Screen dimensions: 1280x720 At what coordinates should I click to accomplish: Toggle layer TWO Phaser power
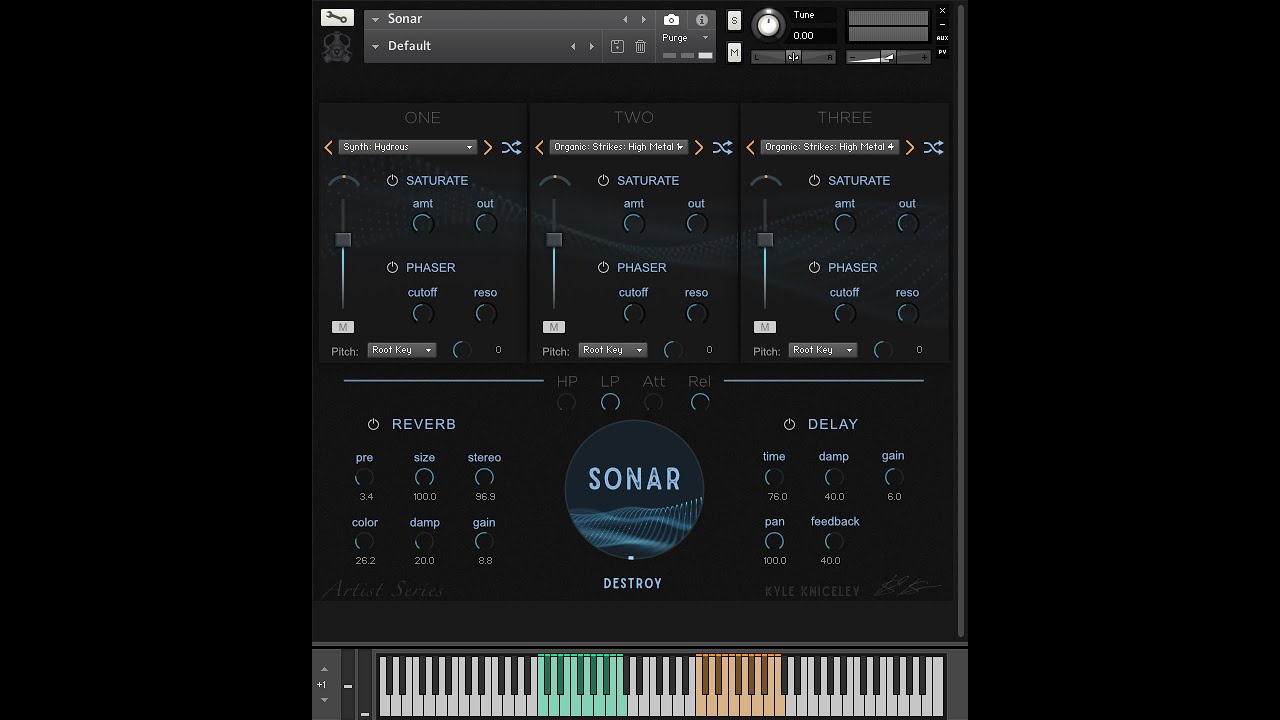pos(603,267)
